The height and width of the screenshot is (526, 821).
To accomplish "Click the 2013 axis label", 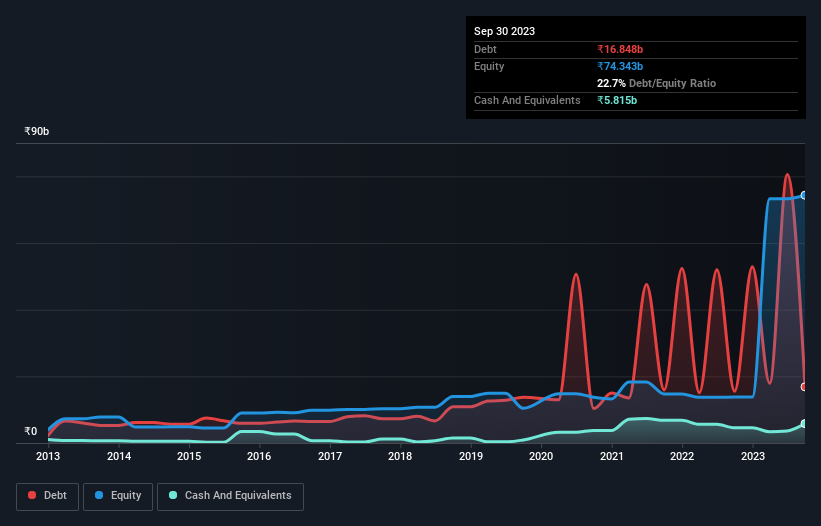I will pyautogui.click(x=48, y=456).
